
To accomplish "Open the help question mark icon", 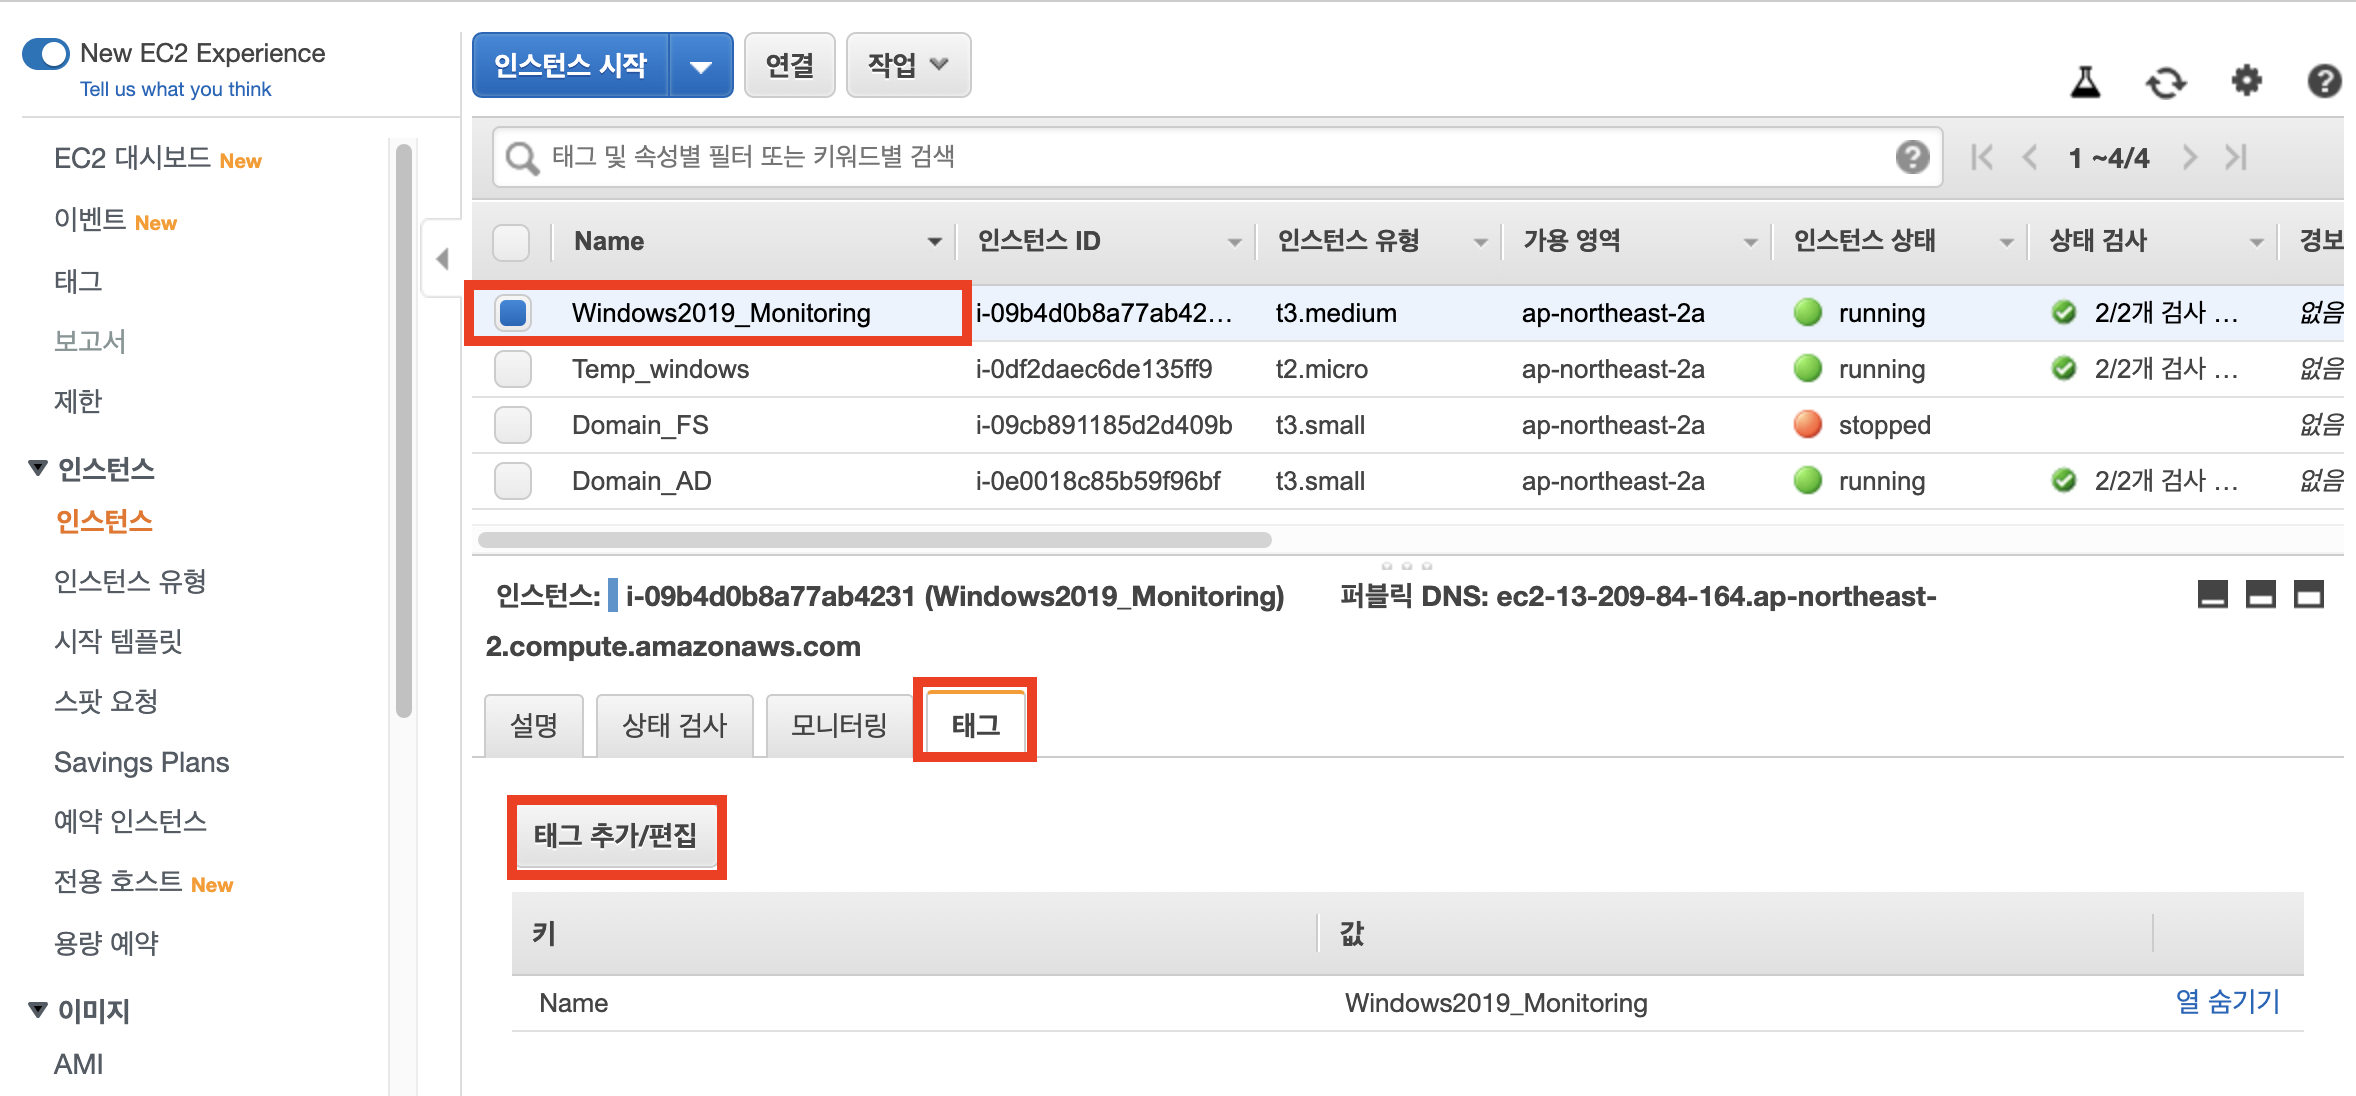I will click(2324, 81).
